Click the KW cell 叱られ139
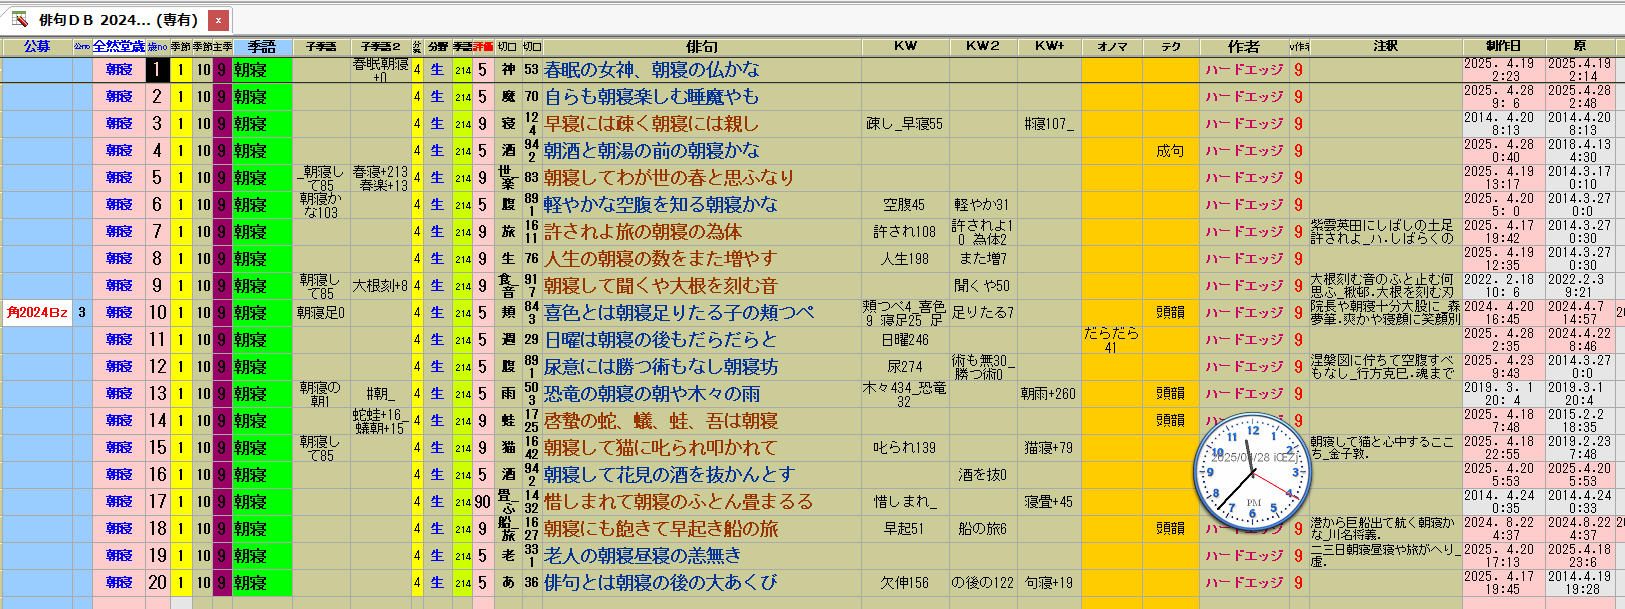This screenshot has height=609, width=1625. point(904,448)
